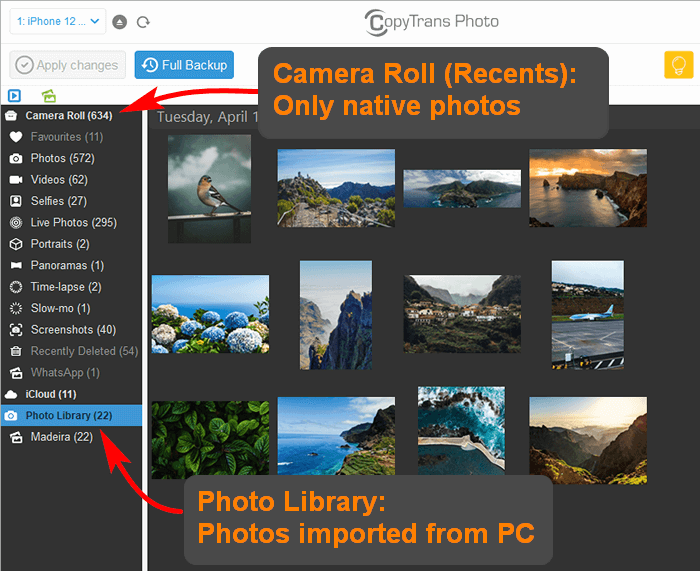The width and height of the screenshot is (700, 571).
Task: Click the capture-frame icon beside Screenshots
Action: [16, 329]
